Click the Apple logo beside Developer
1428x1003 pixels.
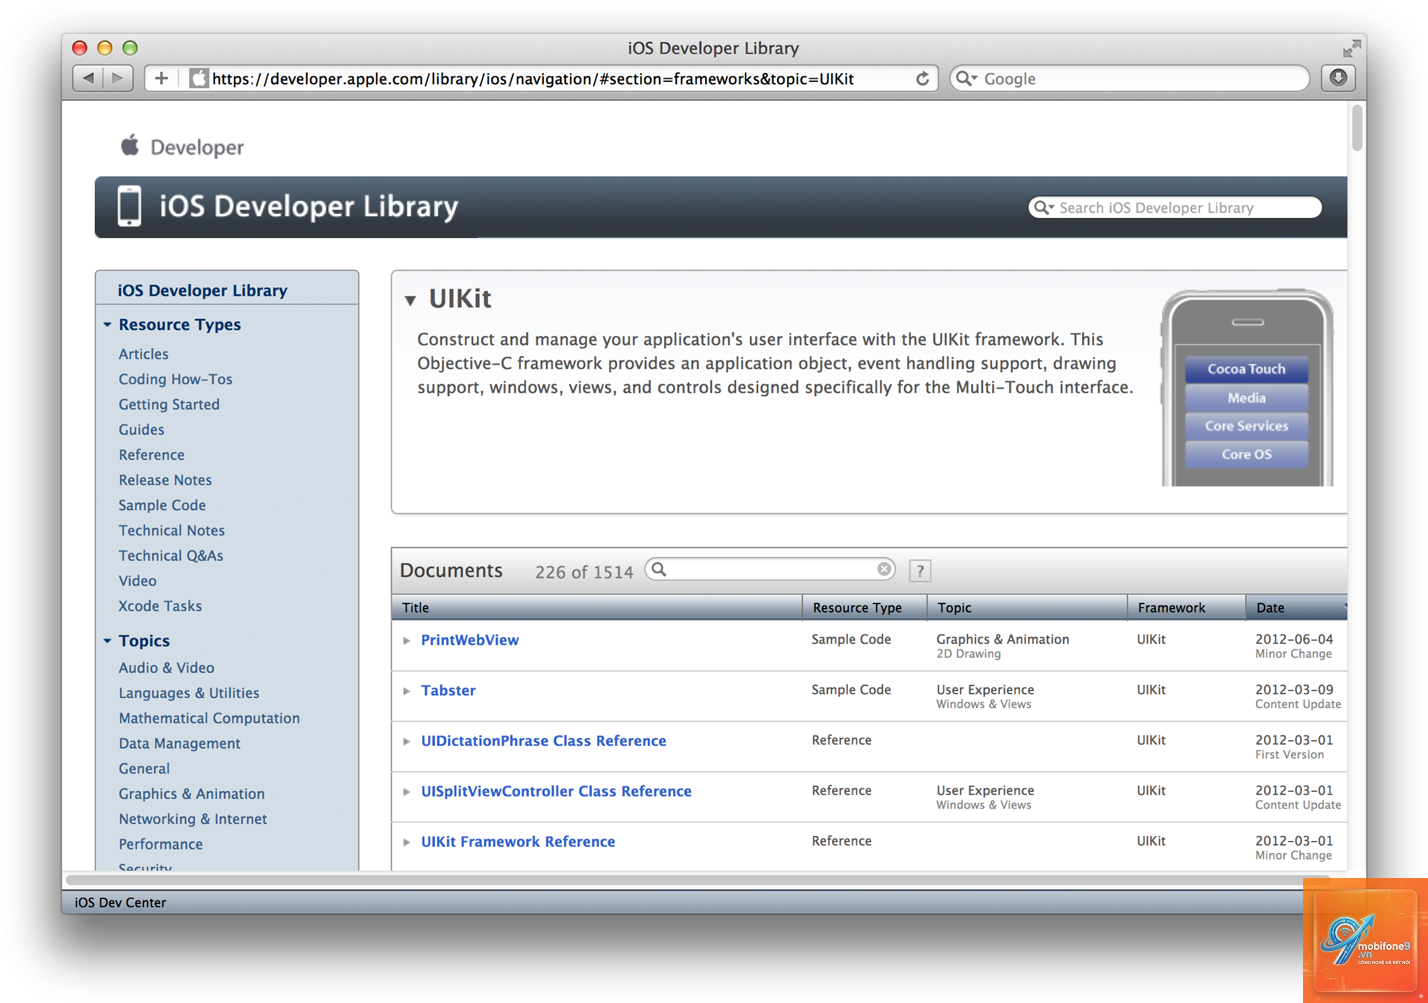pyautogui.click(x=130, y=146)
